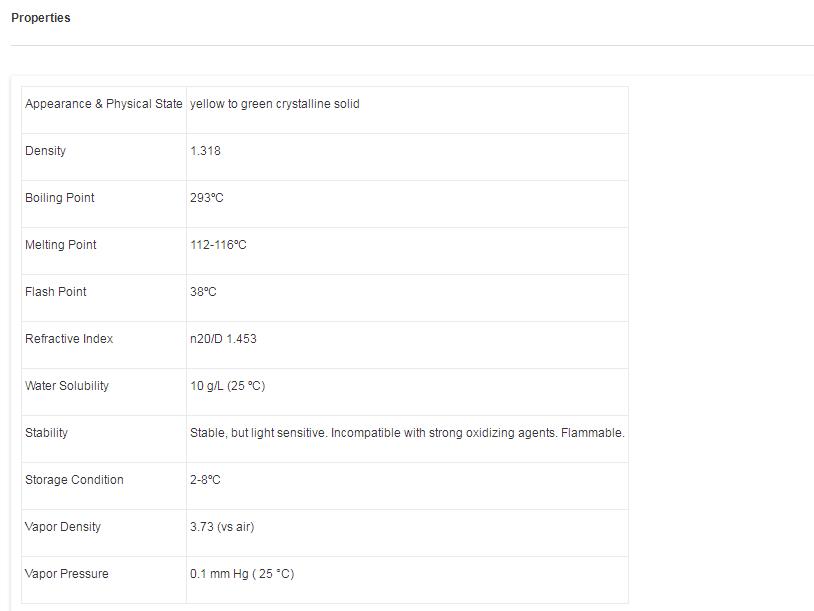Select the 112-116°C melting point value
Screen dimensions: 814x611
point(218,245)
